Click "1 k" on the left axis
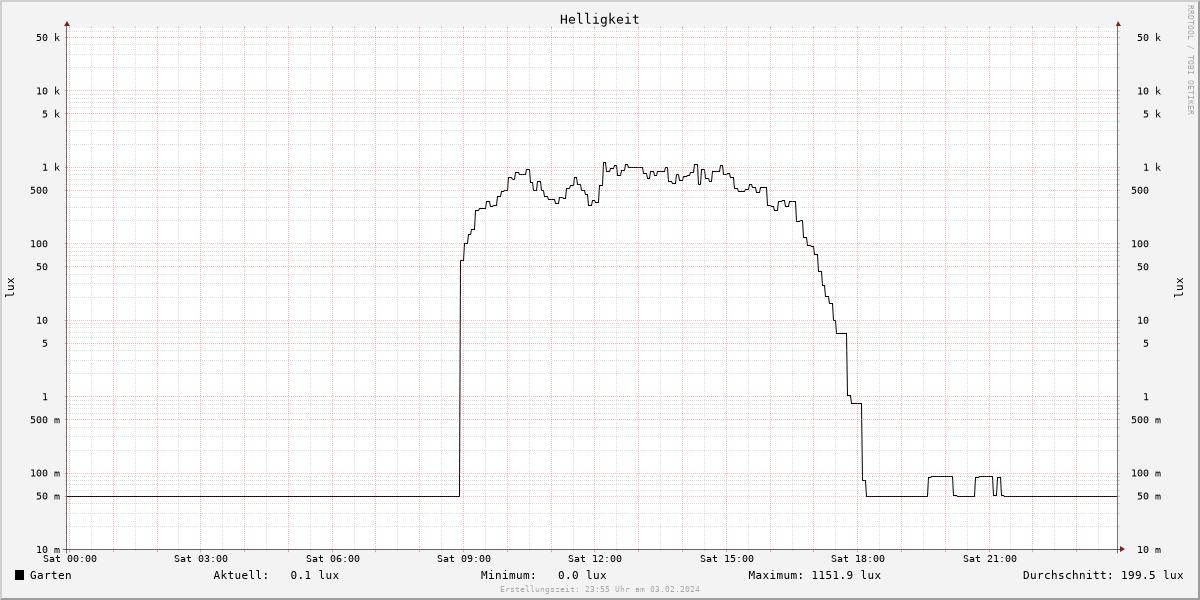Image resolution: width=1200 pixels, height=600 pixels. [x=51, y=168]
